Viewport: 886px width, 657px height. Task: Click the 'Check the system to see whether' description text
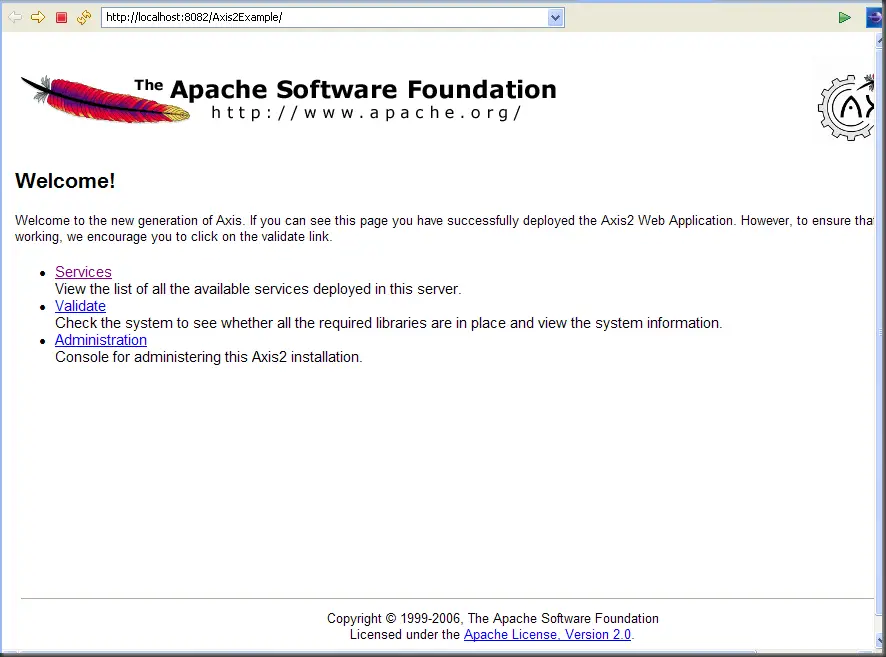click(388, 323)
